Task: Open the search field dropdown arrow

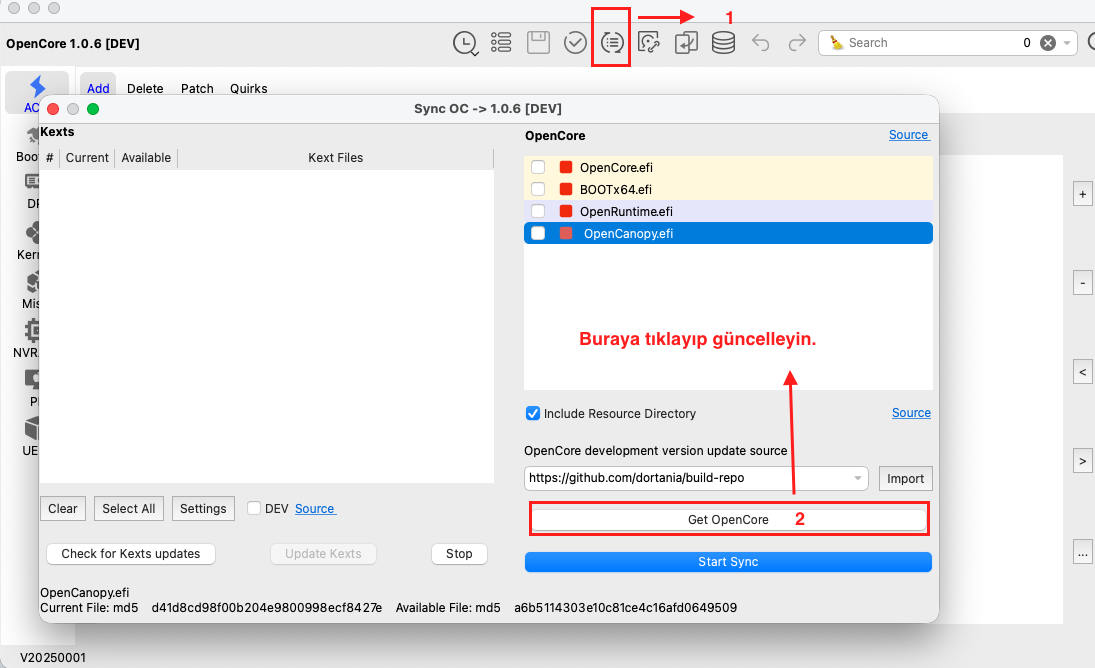Action: point(1068,43)
